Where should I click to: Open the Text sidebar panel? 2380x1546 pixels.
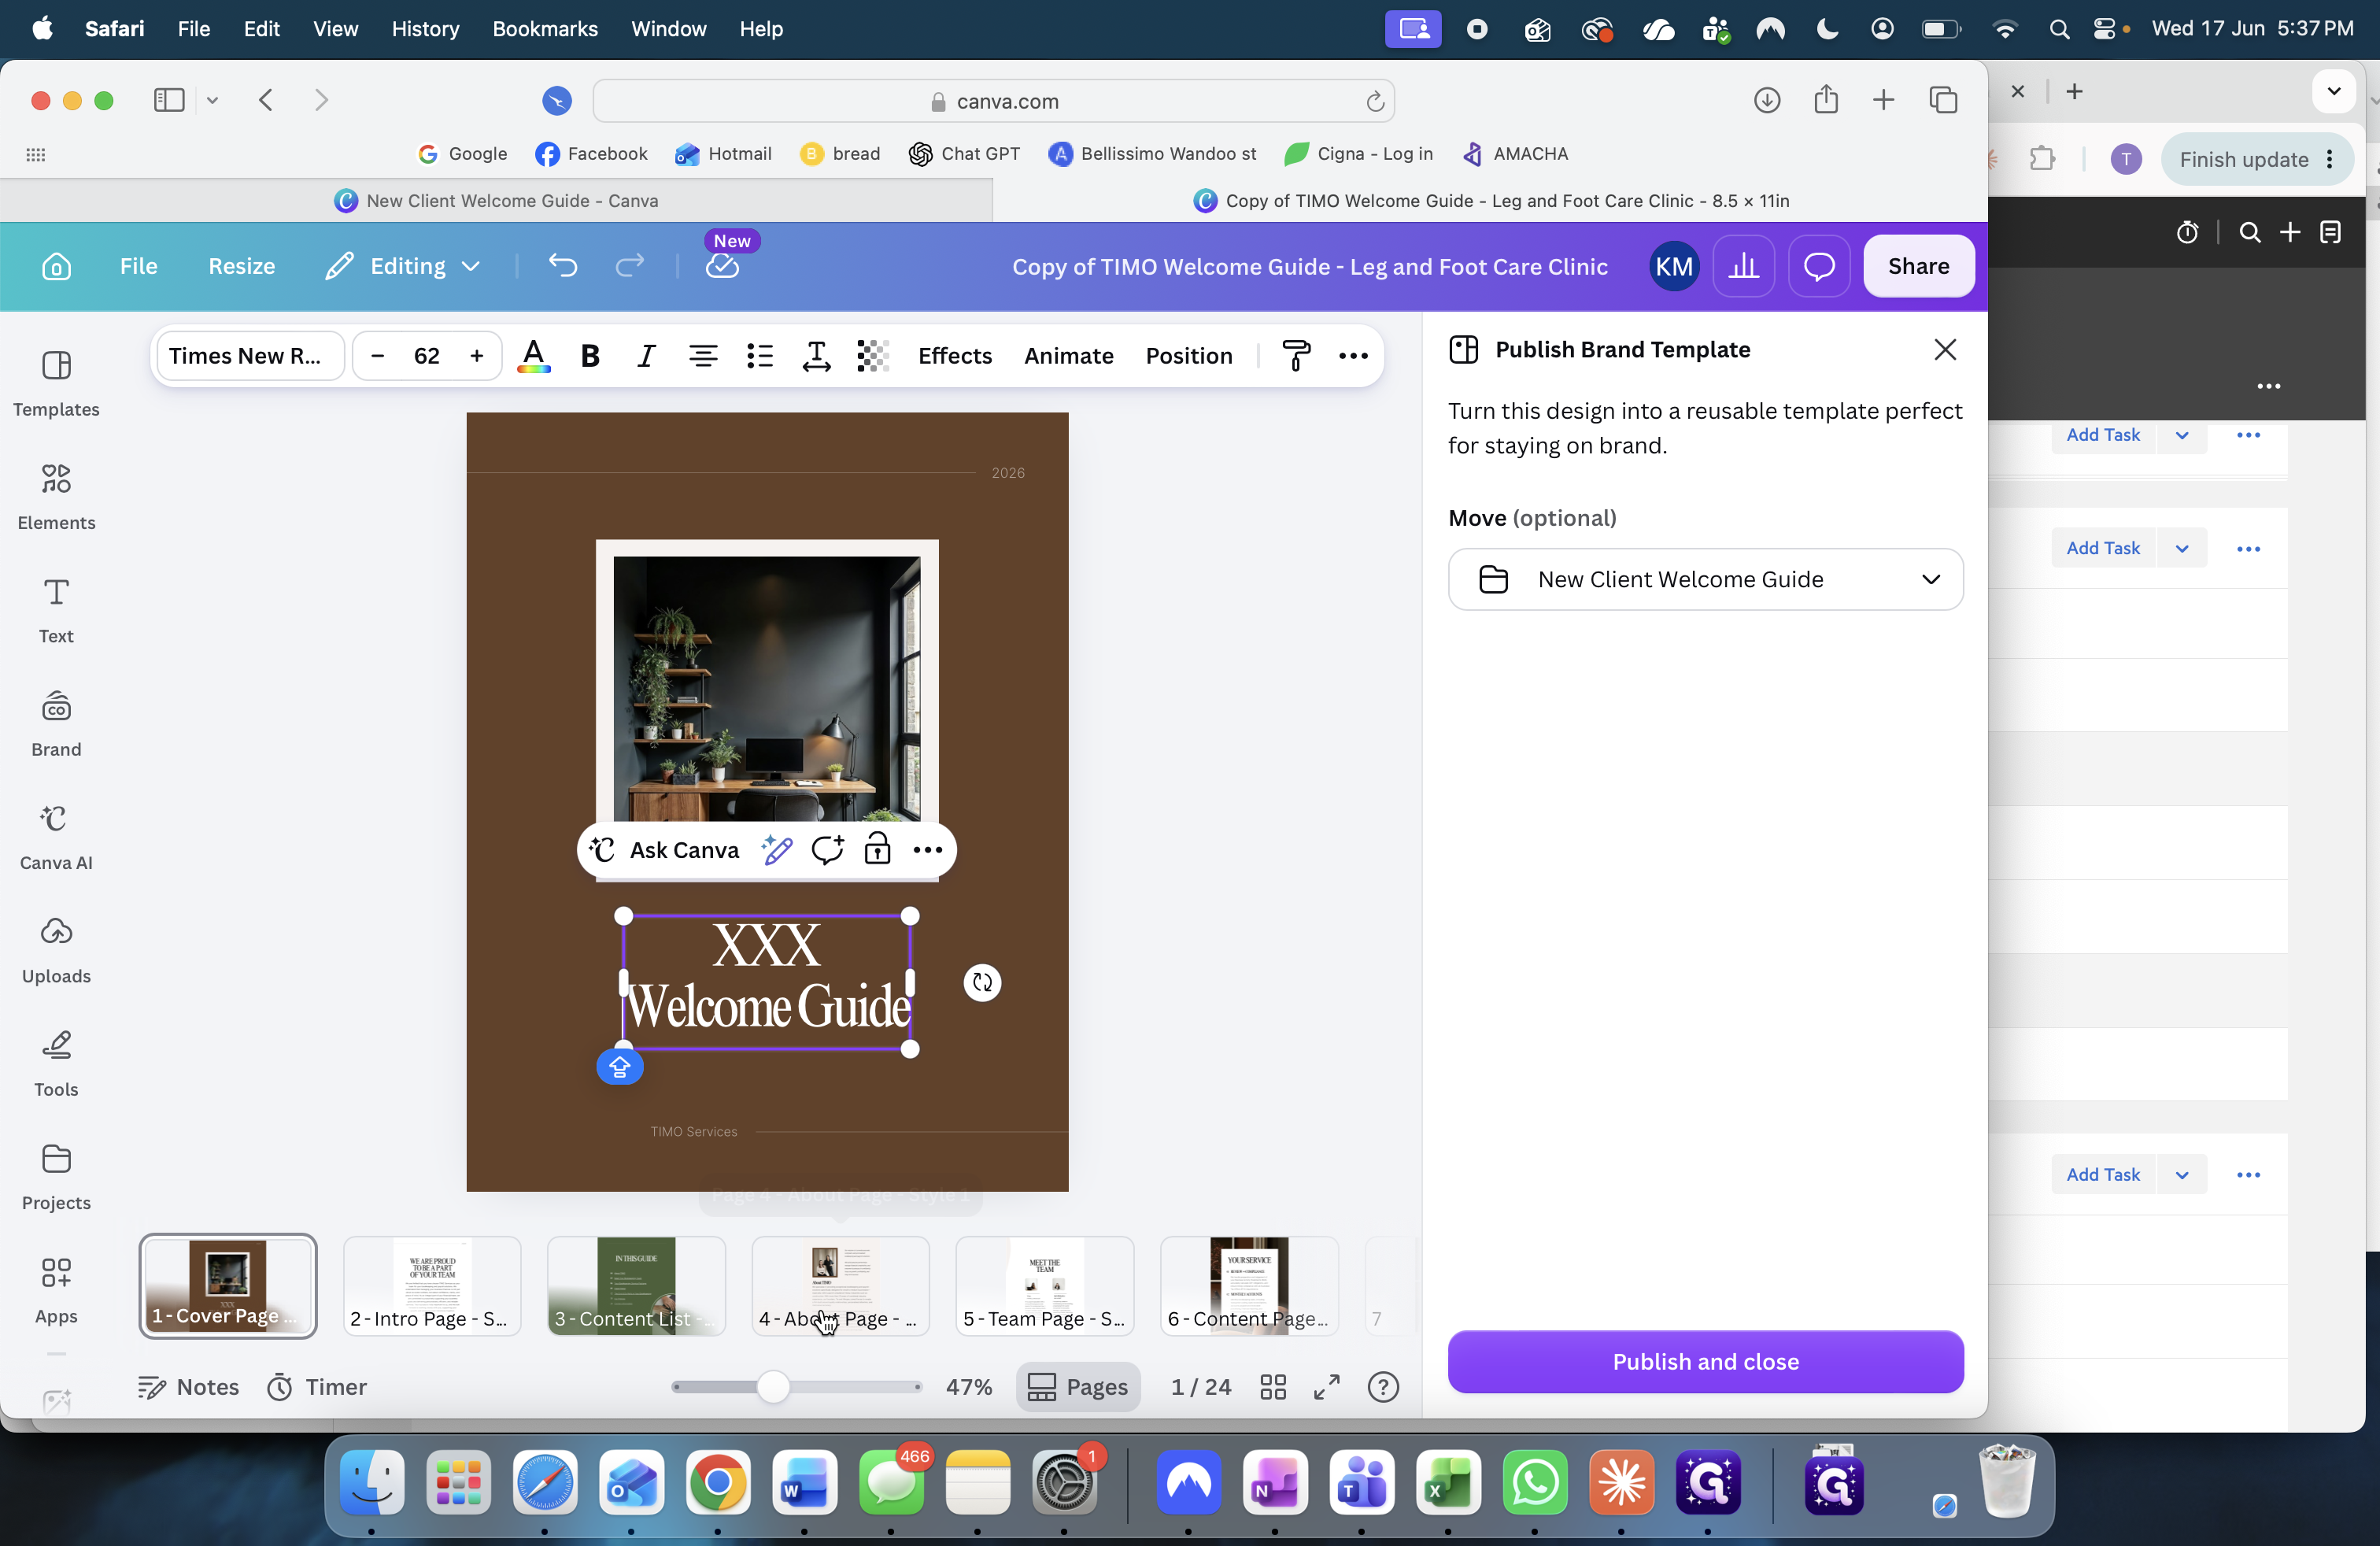pos(56,610)
